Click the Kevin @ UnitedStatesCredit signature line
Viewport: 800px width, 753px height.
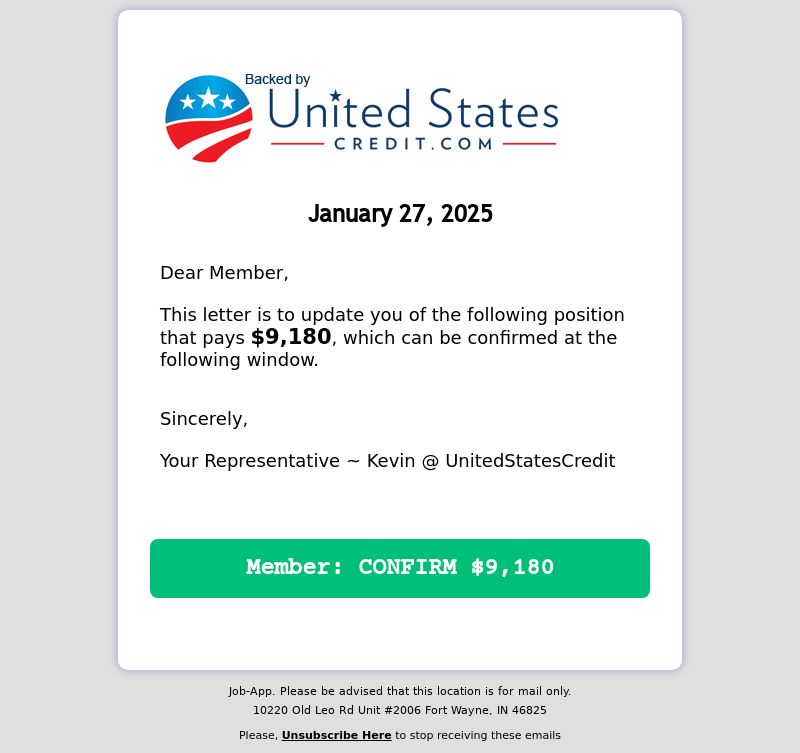(388, 461)
